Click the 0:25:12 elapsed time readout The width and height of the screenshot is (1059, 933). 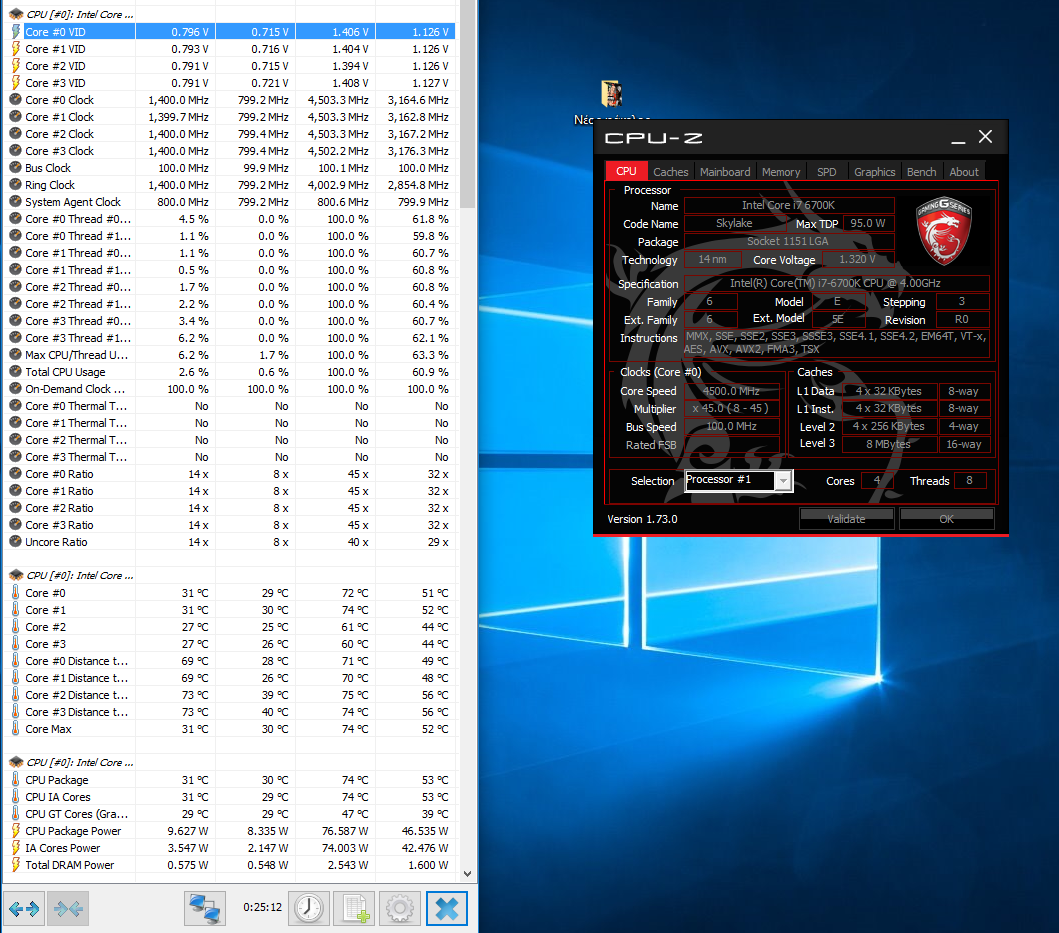click(x=263, y=907)
